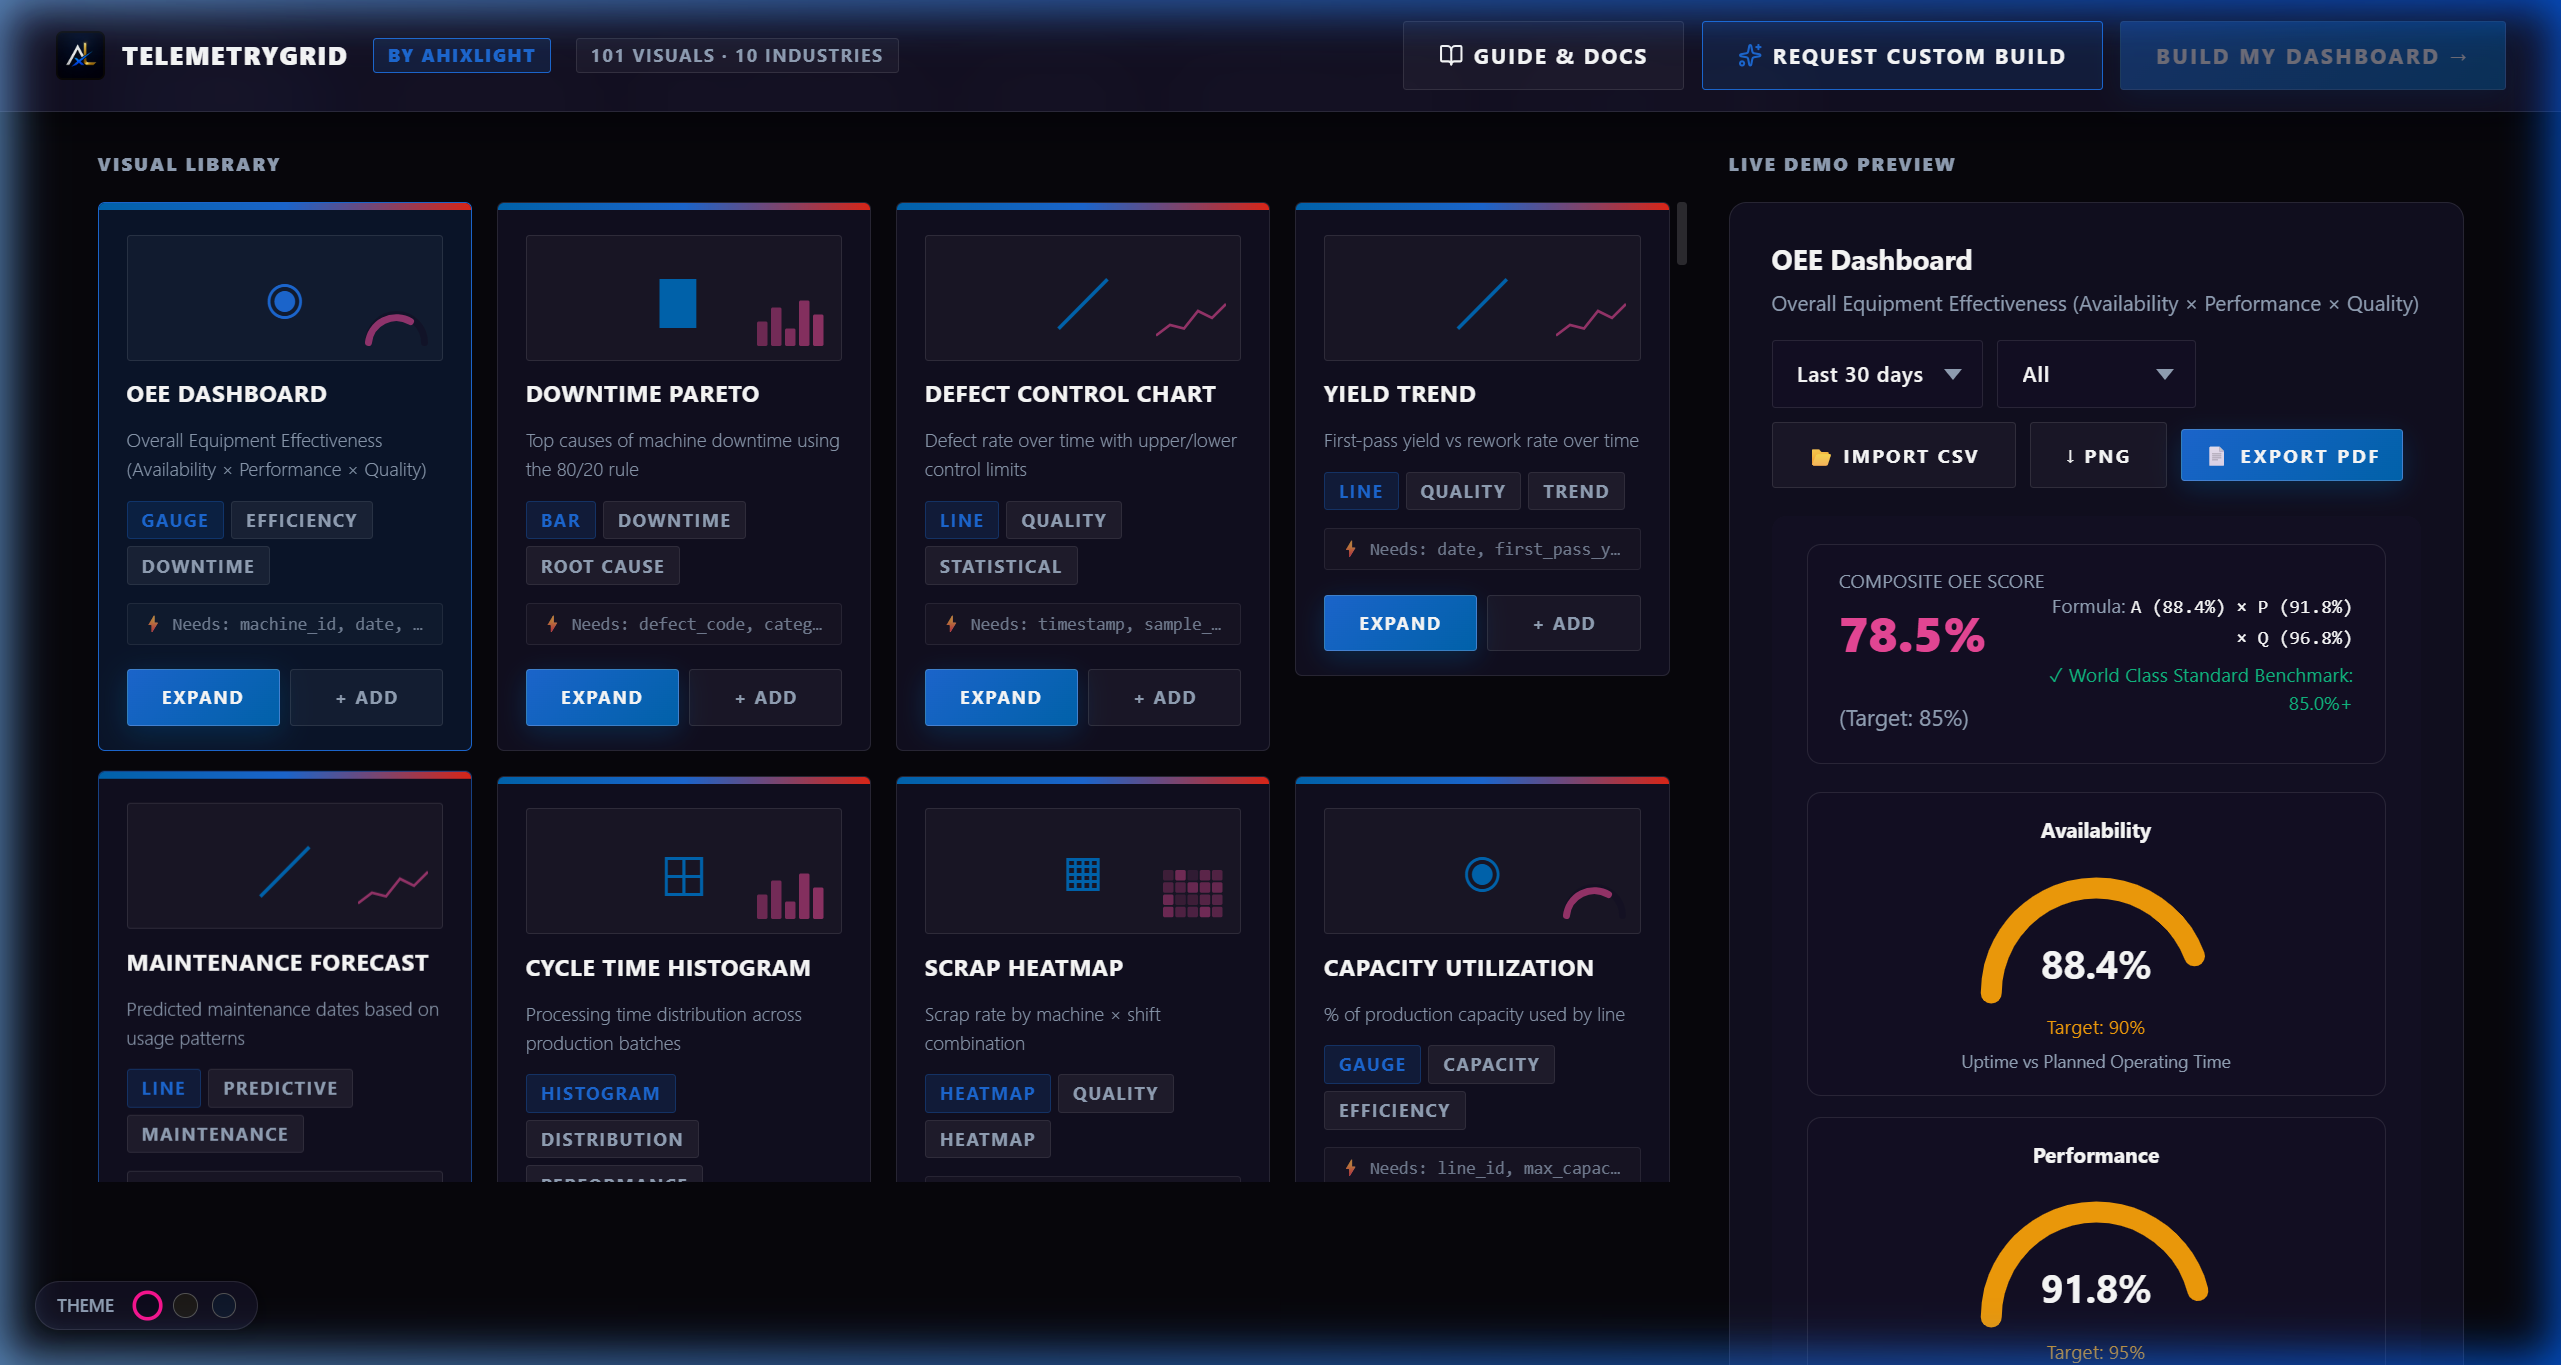
Task: Click the lightning icon in Yield Trend needs row
Action: (x=1350, y=549)
